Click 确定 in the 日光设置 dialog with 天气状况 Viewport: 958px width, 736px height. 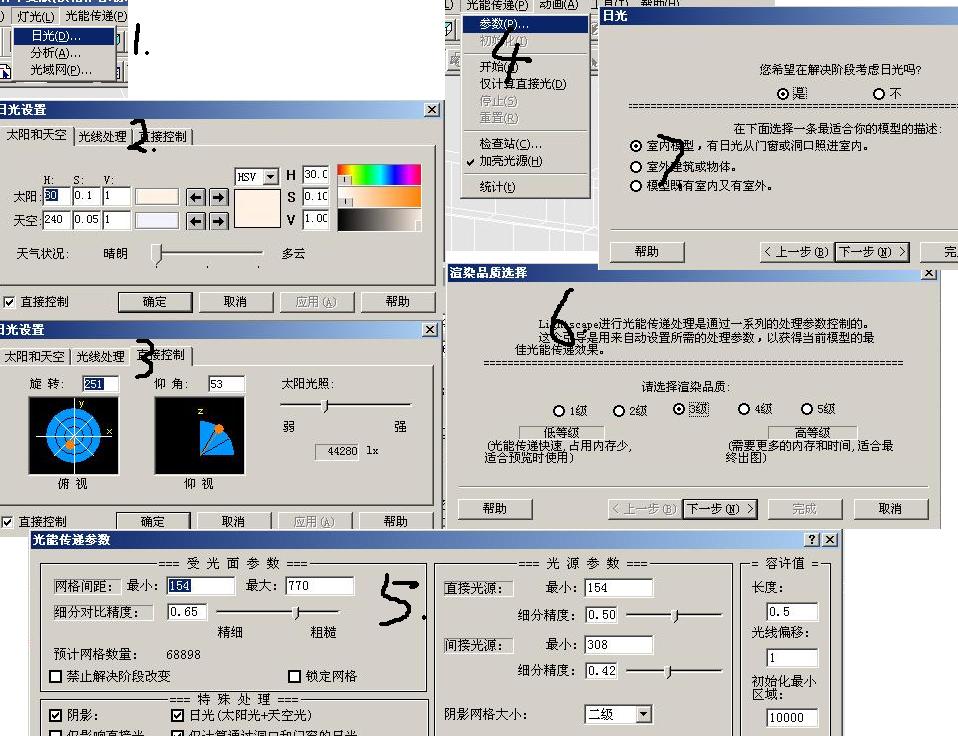coord(155,302)
